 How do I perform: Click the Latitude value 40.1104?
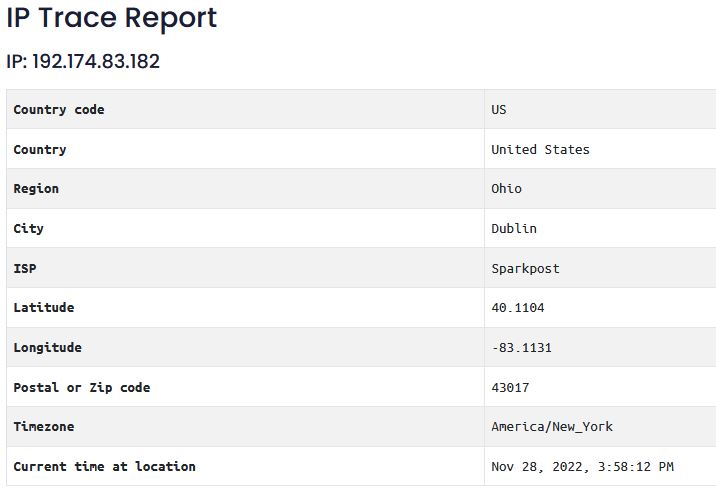tap(518, 308)
